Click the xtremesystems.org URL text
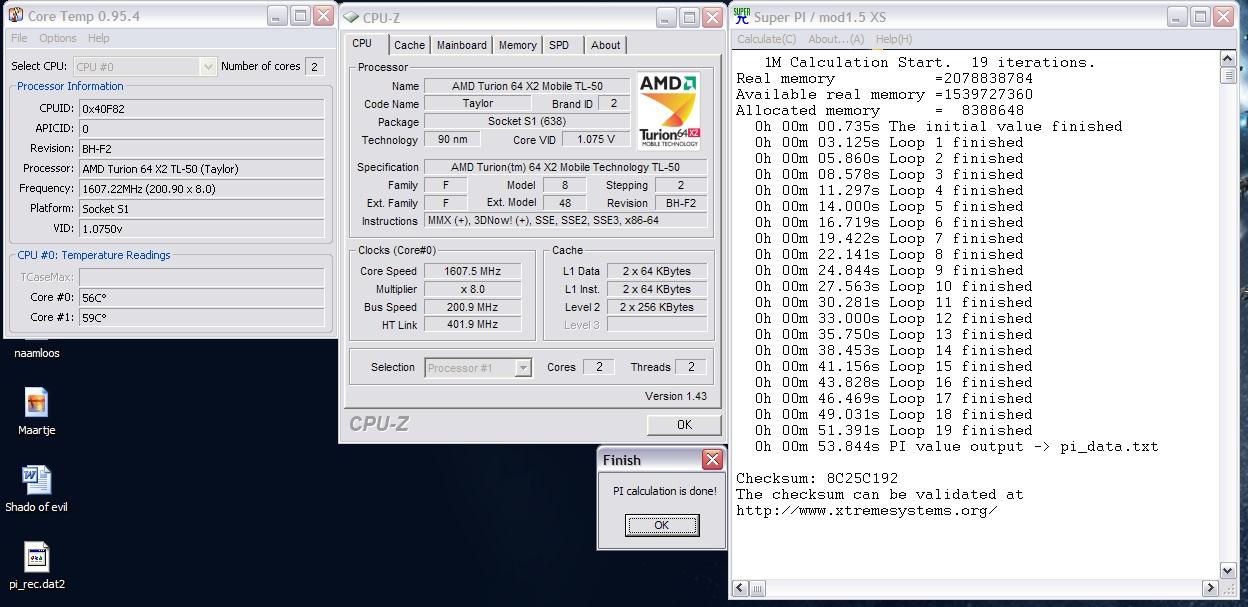1248x607 pixels. 867,510
